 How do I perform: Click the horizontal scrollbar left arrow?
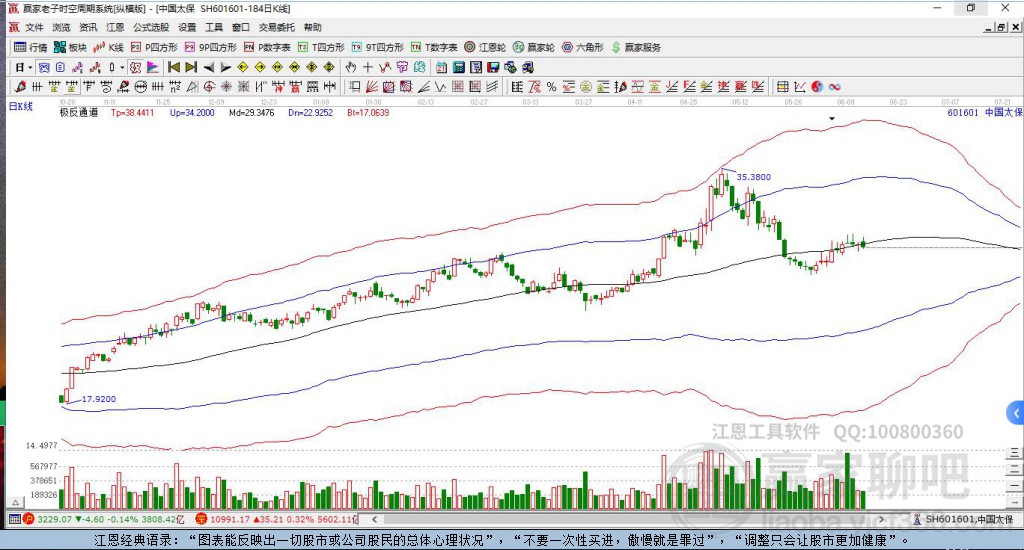coord(374,519)
